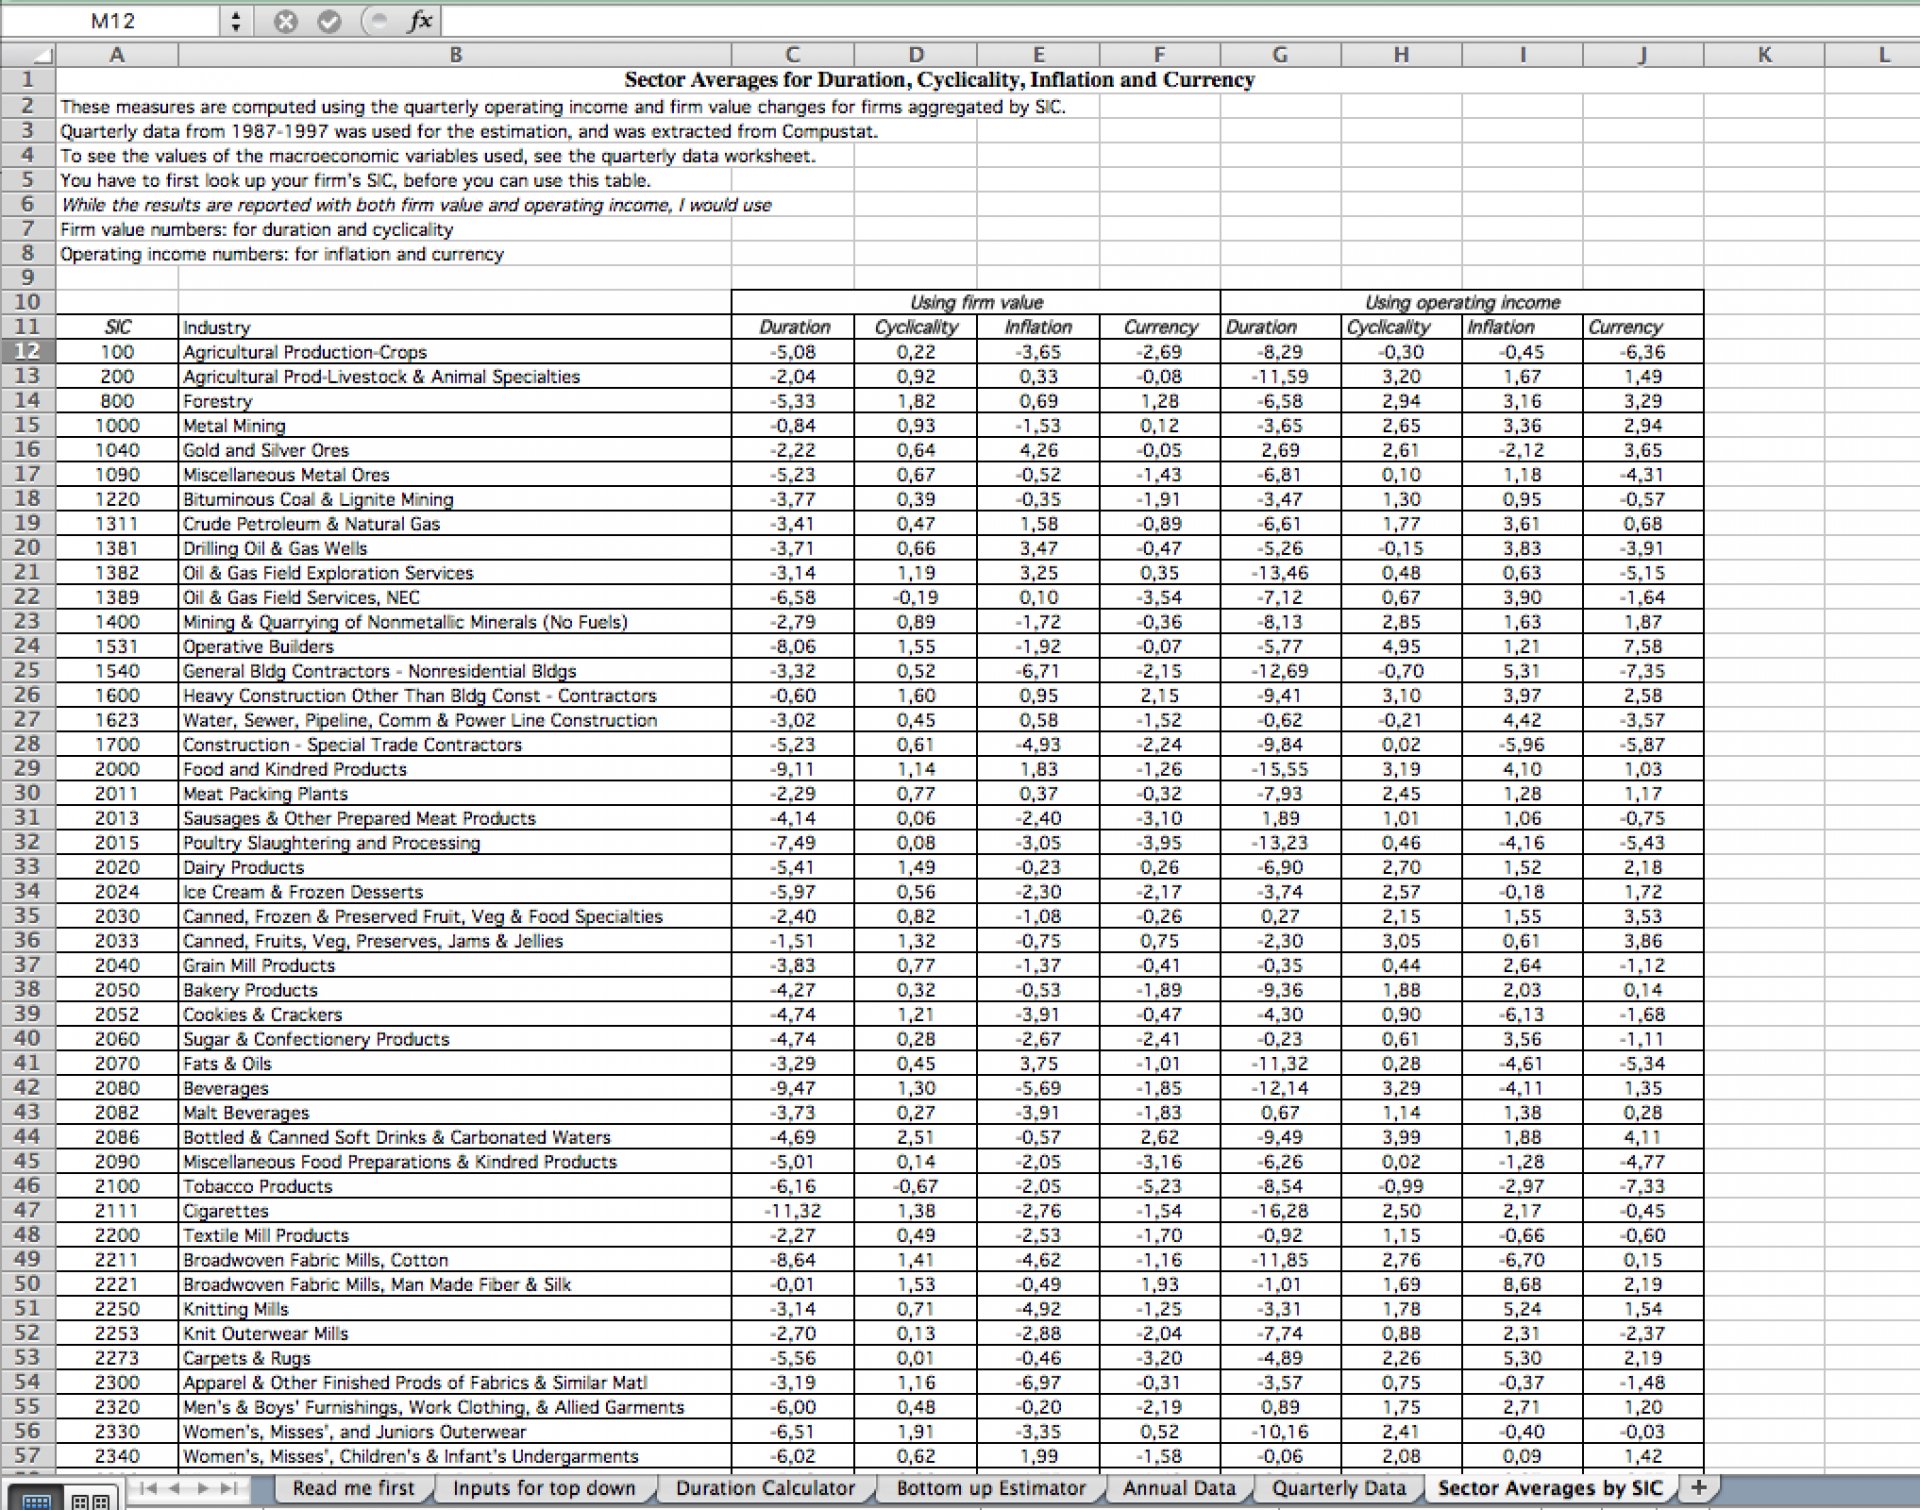Click SIC code 1311 cell
Viewport: 1920px width, 1510px height.
pyautogui.click(x=117, y=524)
